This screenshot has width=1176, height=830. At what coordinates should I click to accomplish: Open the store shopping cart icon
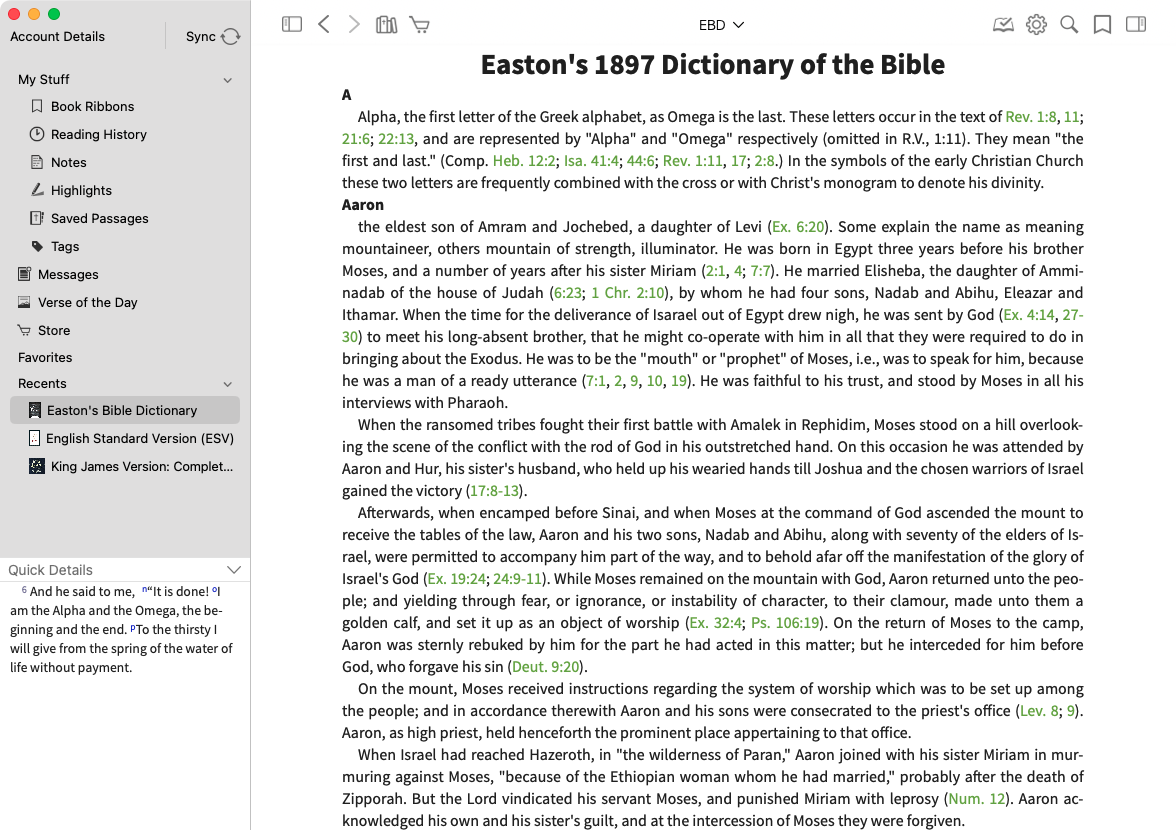420,25
